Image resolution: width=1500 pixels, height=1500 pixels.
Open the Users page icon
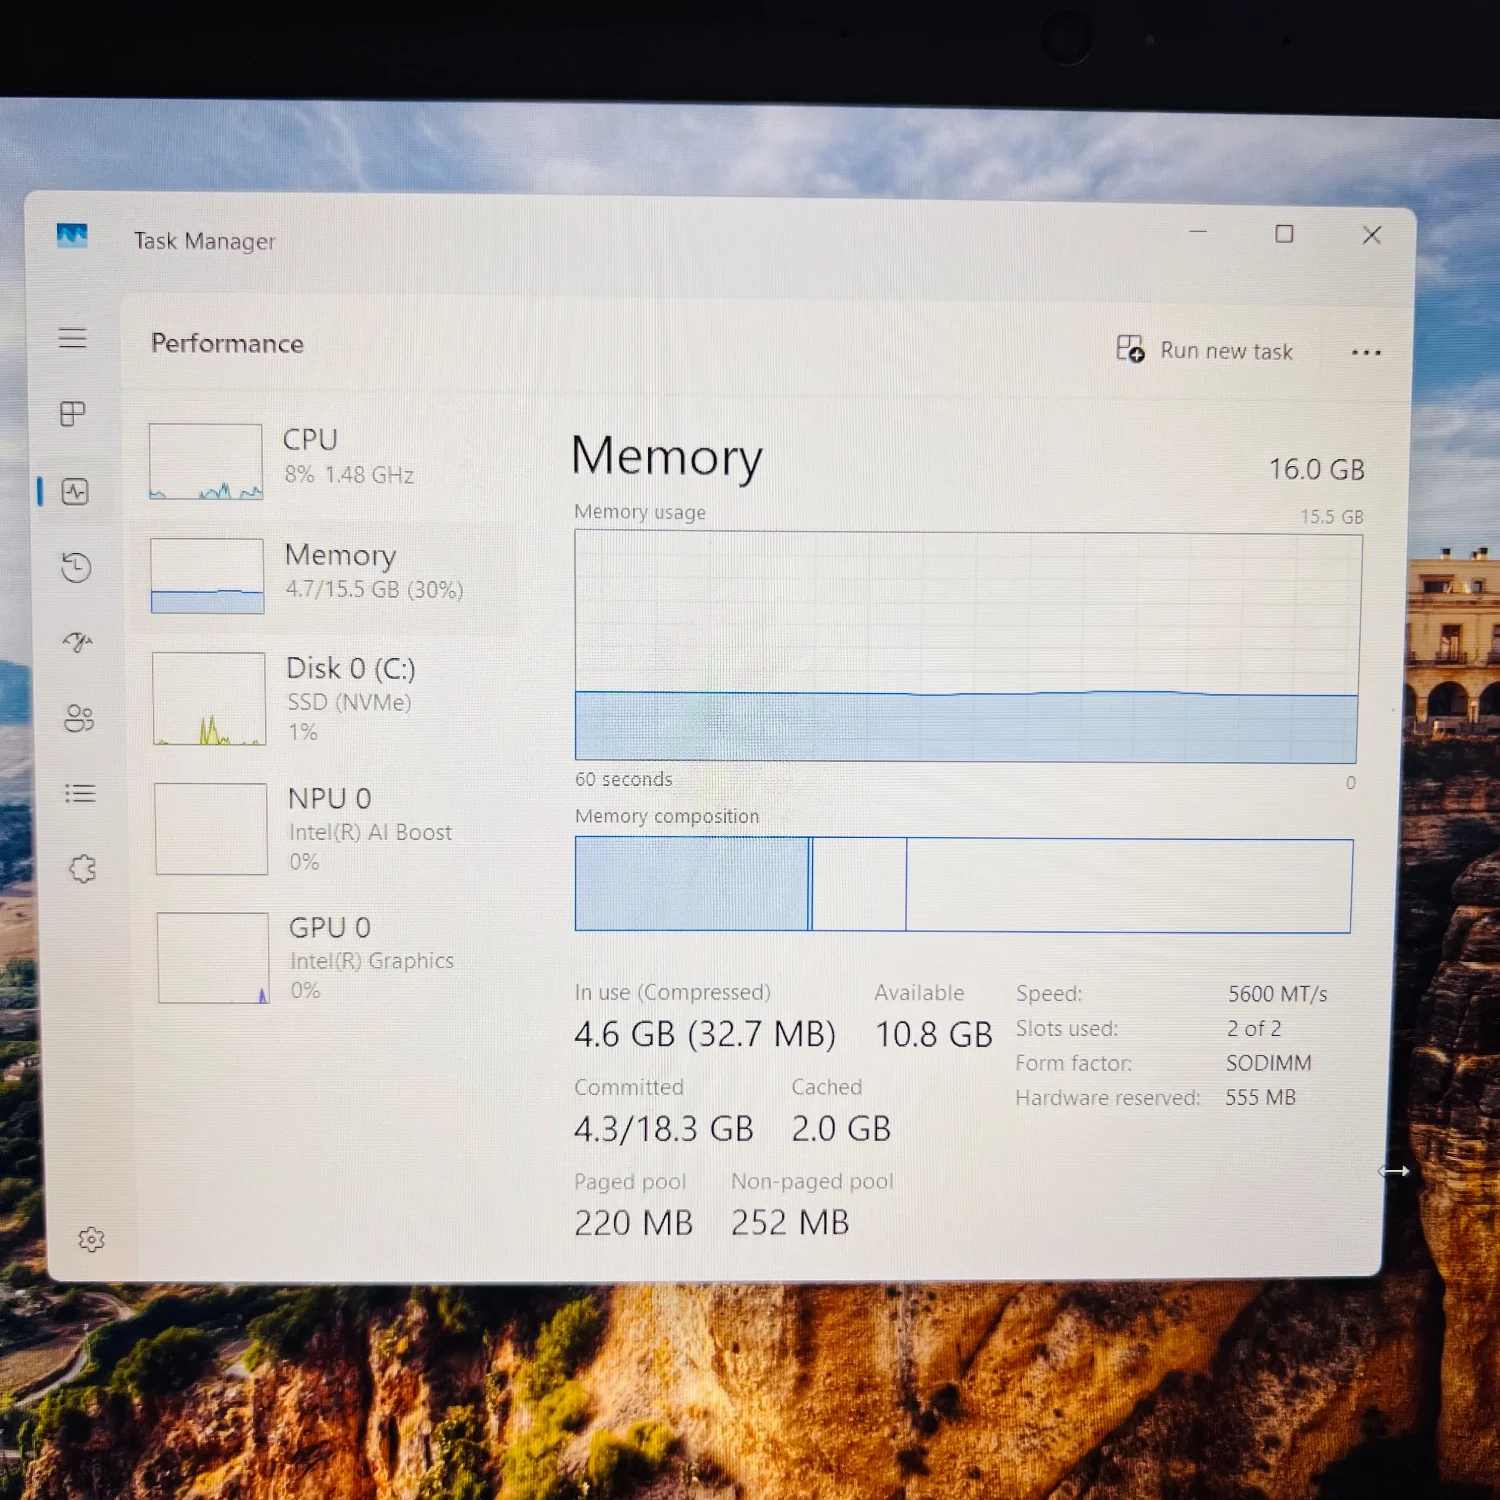(x=79, y=718)
